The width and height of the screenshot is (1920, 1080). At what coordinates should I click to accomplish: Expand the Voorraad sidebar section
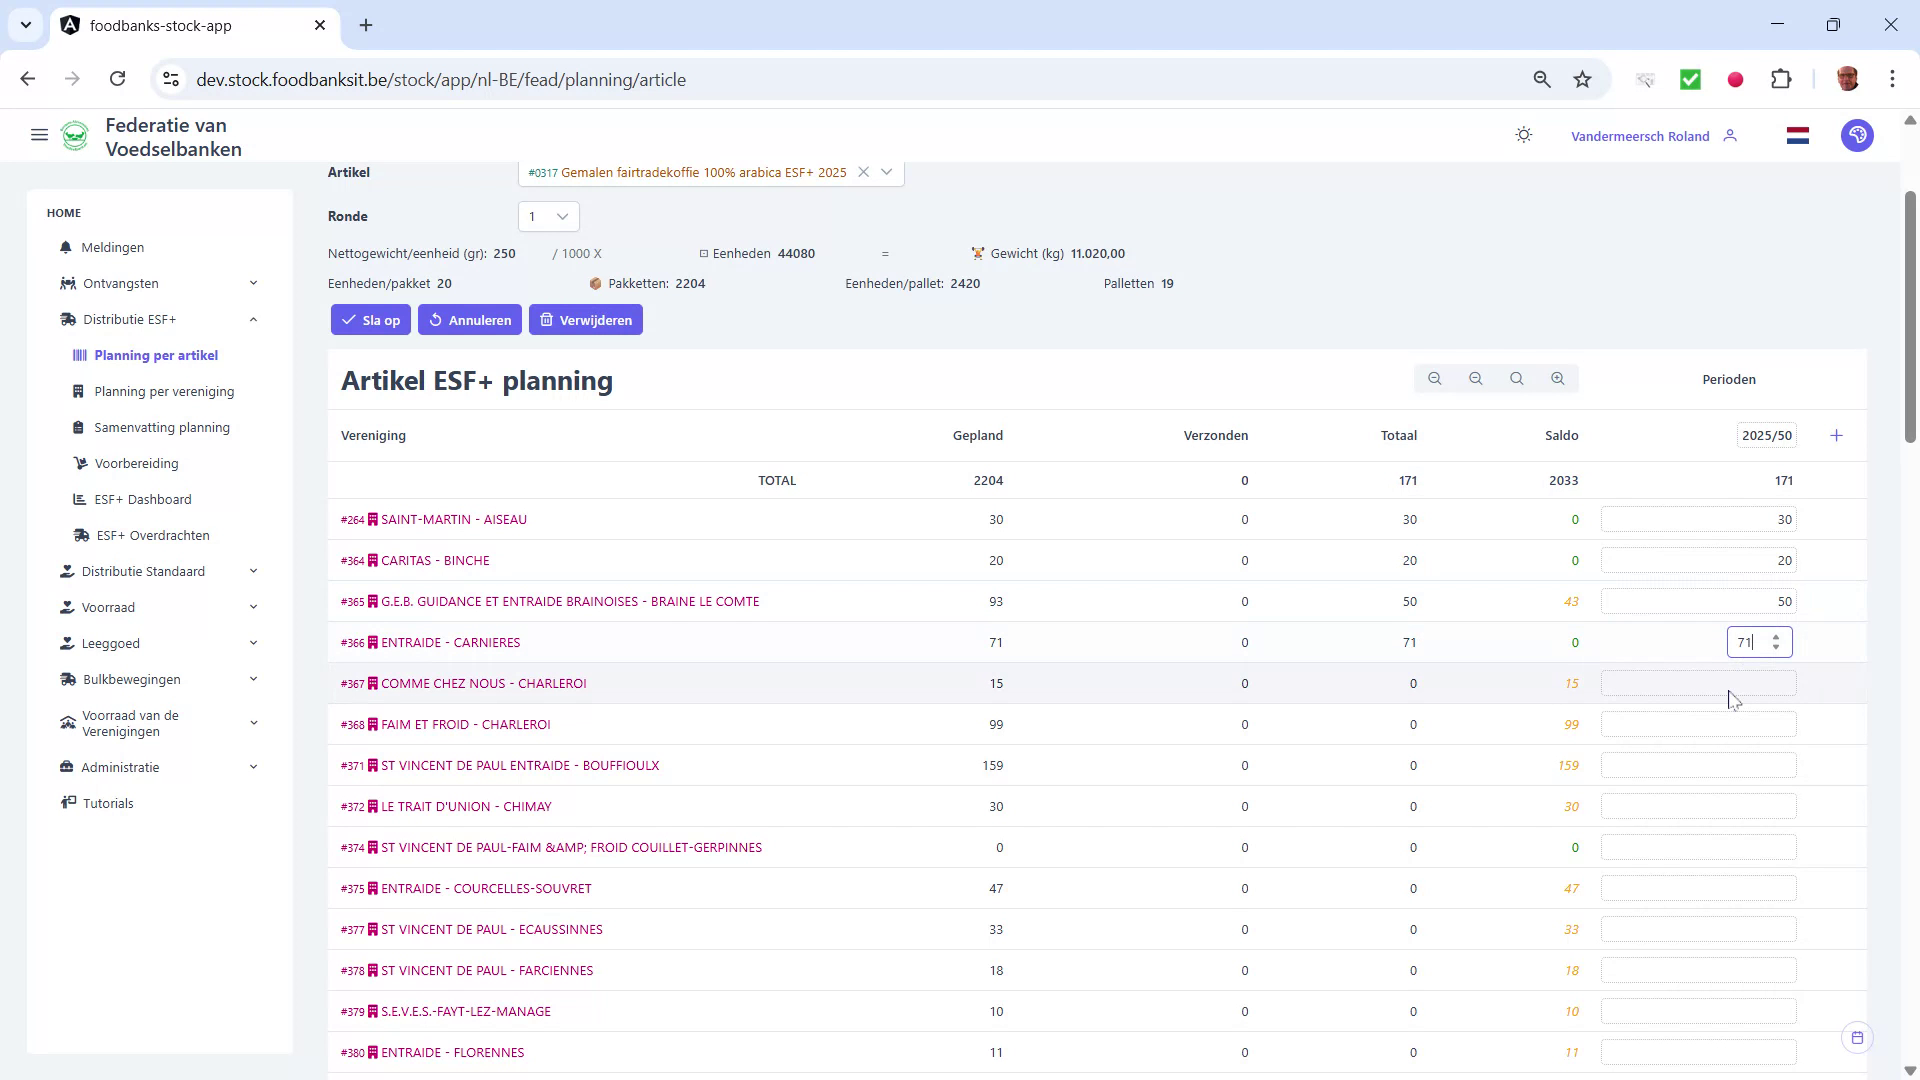pos(255,607)
